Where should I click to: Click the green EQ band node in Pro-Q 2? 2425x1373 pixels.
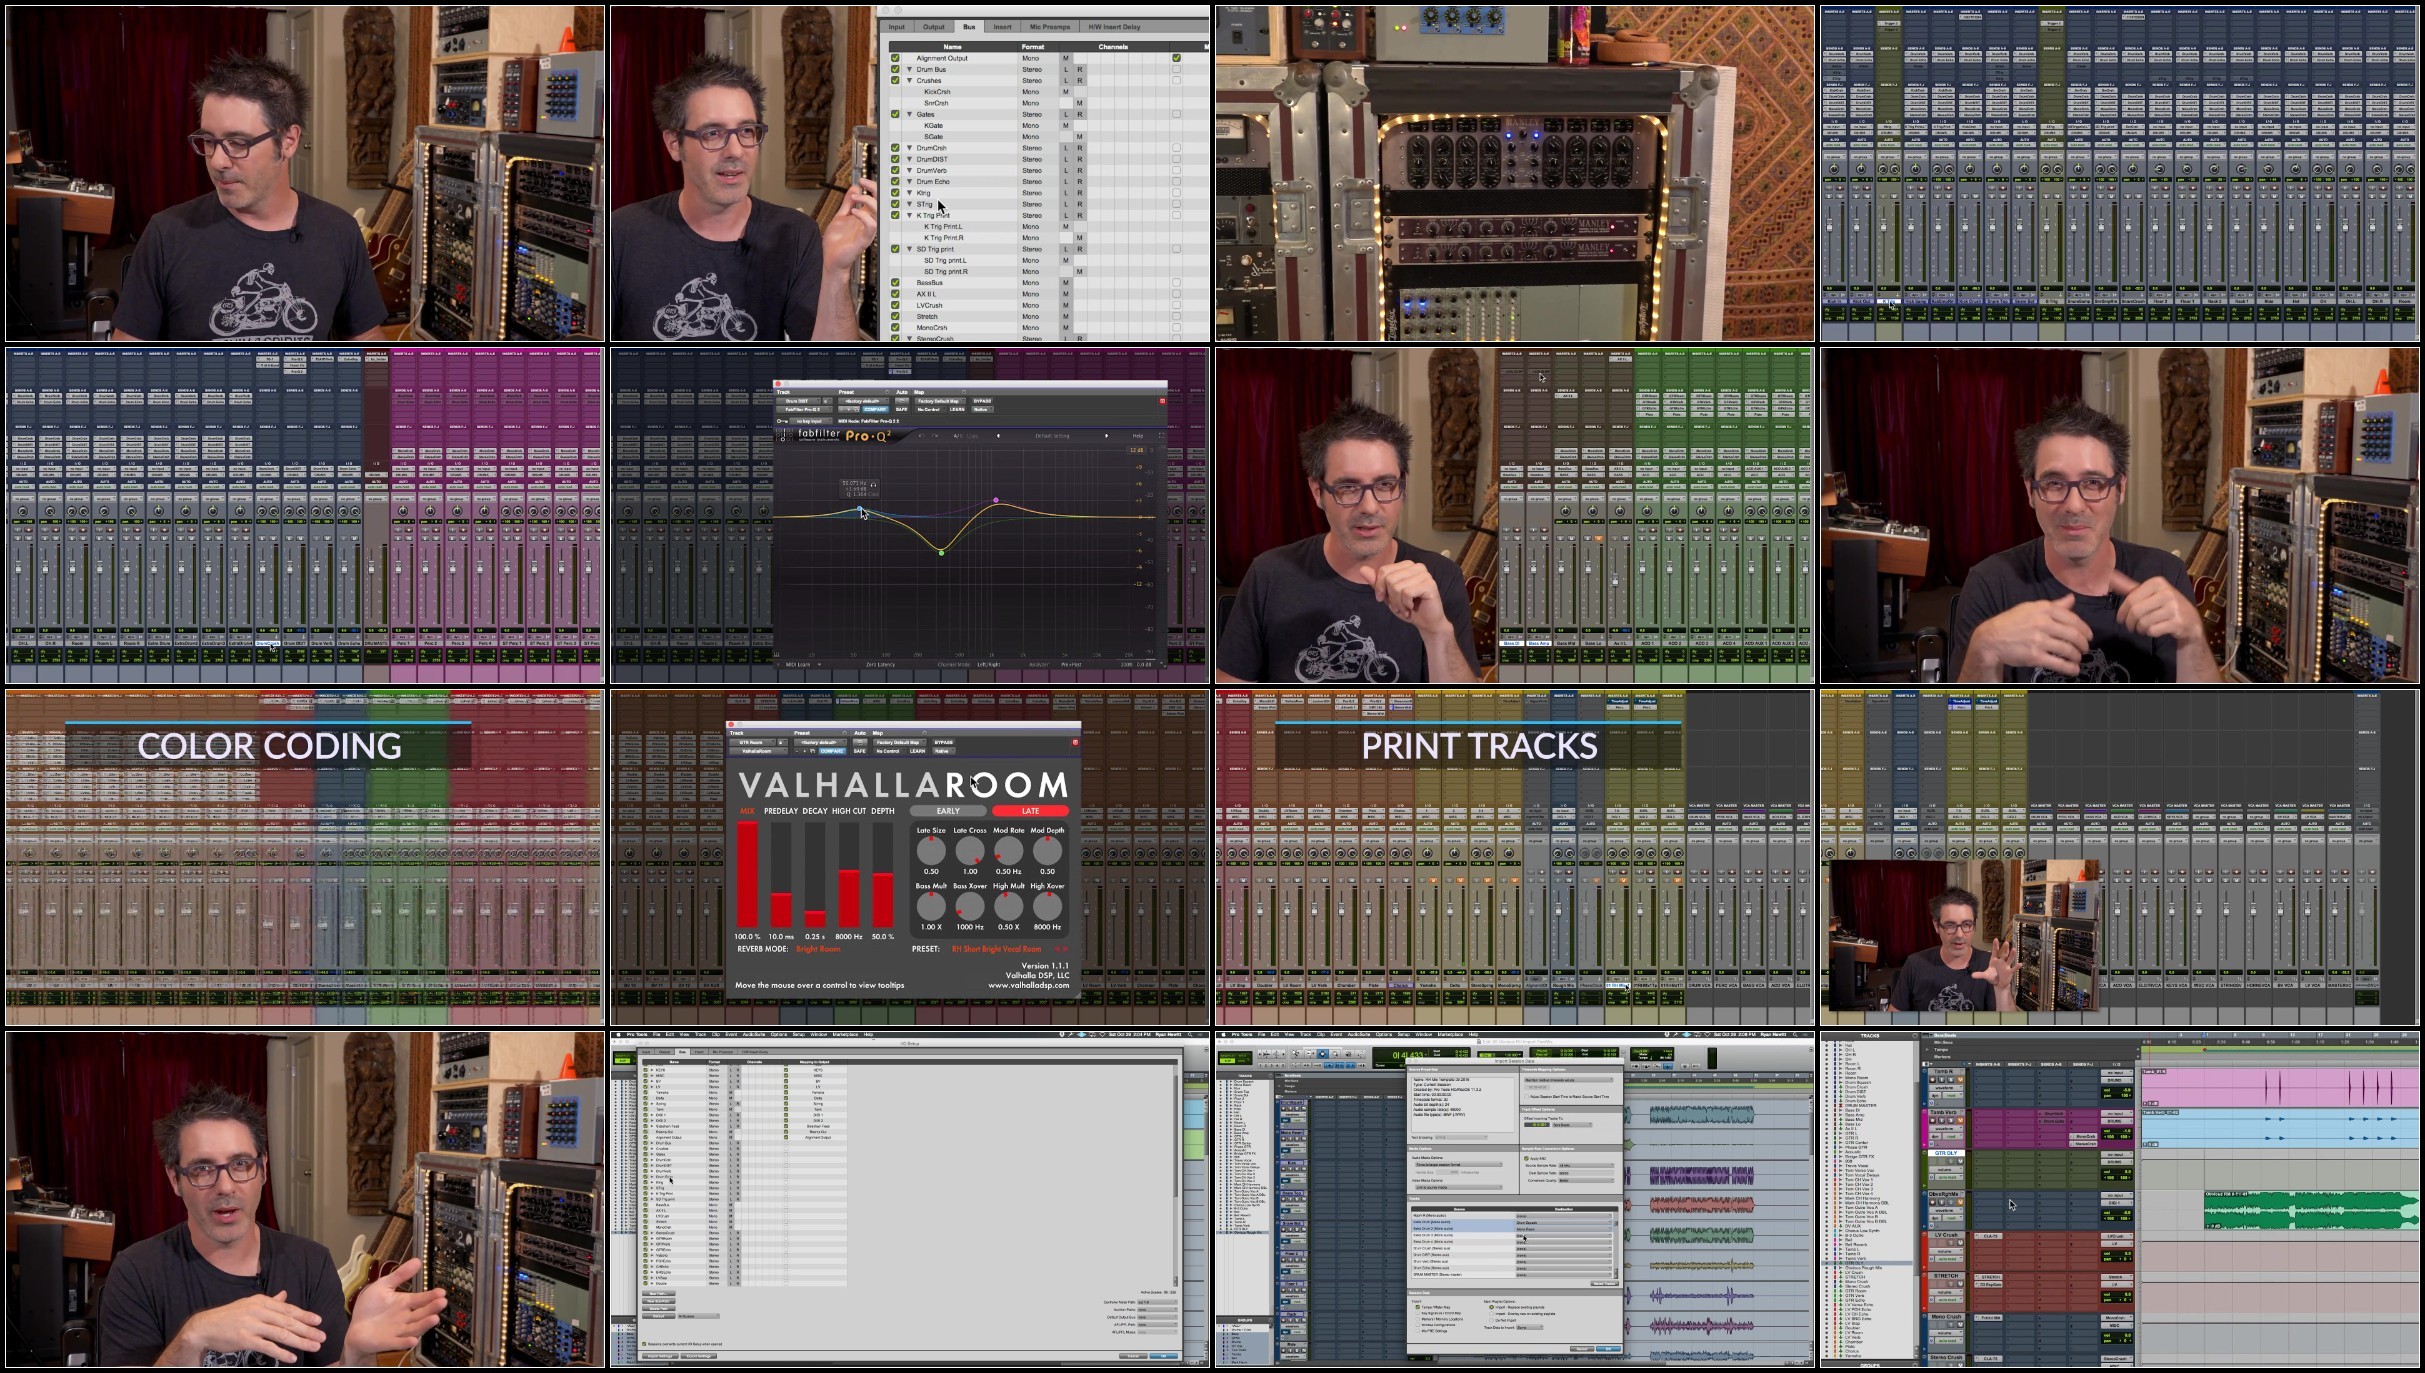(x=941, y=552)
